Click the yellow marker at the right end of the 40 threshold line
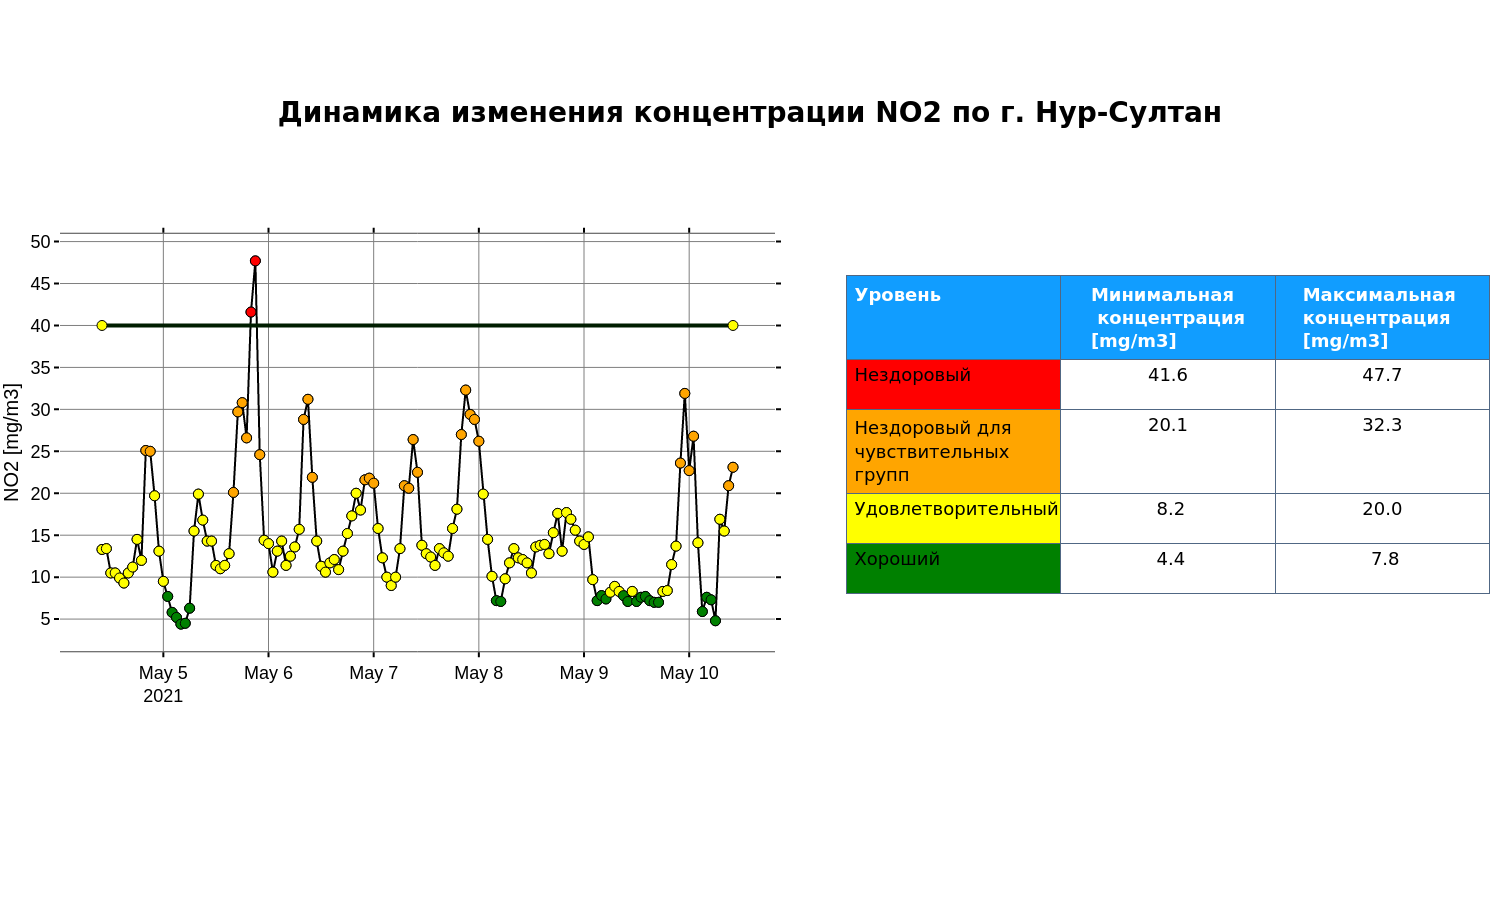The height and width of the screenshot is (900, 1500). click(733, 325)
